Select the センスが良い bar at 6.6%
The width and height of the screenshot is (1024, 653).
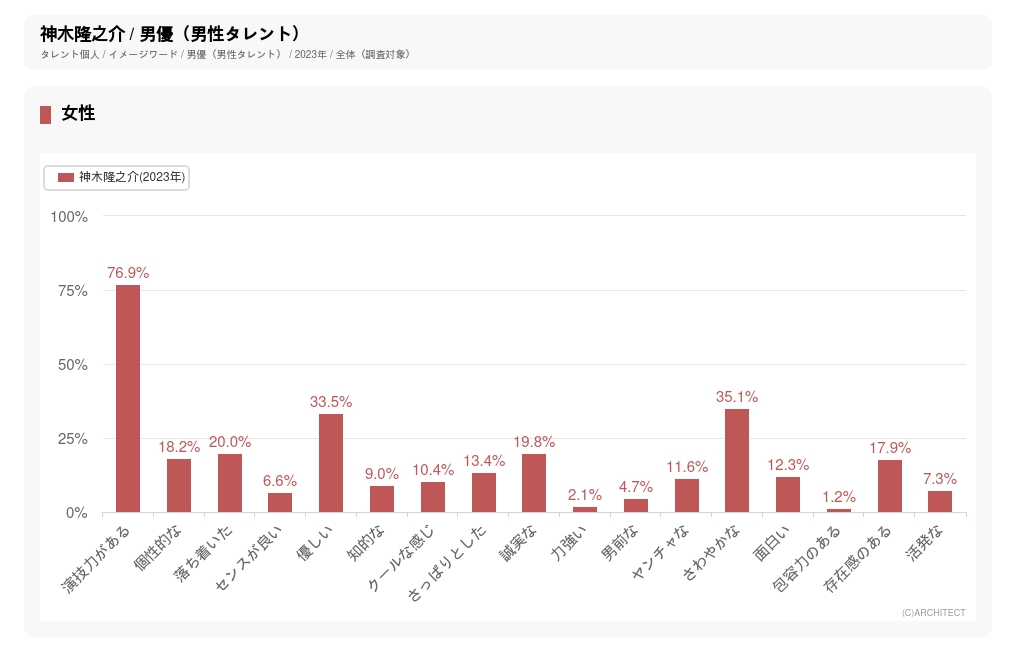click(x=280, y=503)
